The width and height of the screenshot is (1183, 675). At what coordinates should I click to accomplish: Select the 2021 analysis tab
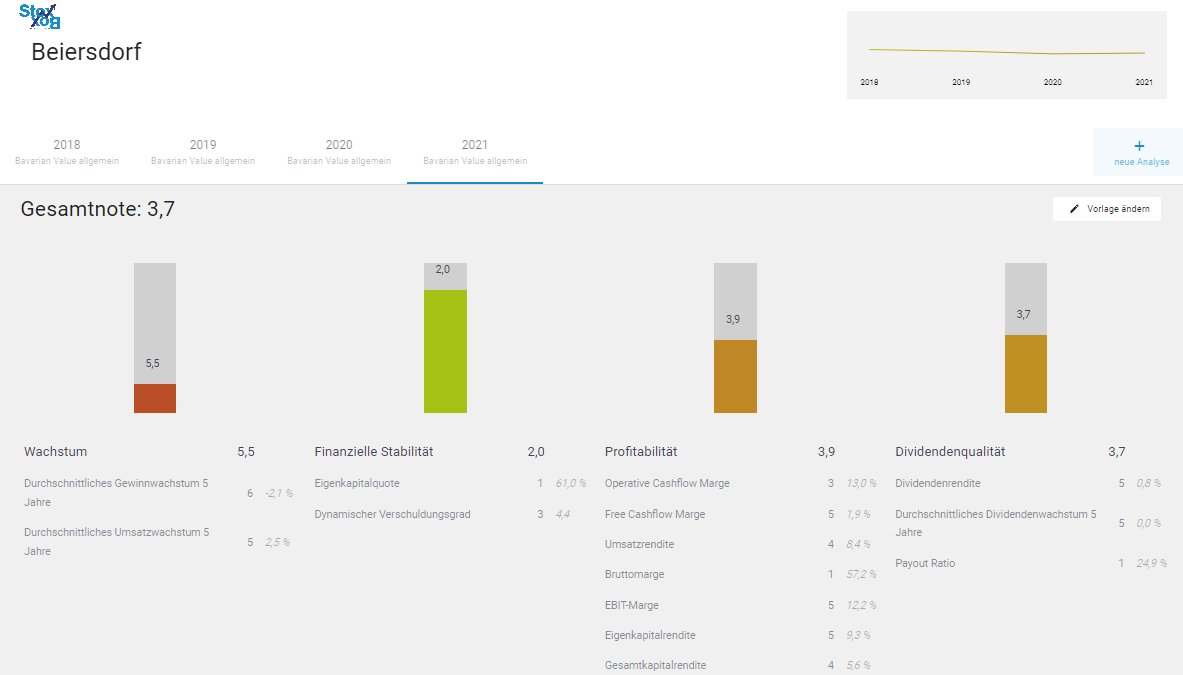(x=475, y=152)
